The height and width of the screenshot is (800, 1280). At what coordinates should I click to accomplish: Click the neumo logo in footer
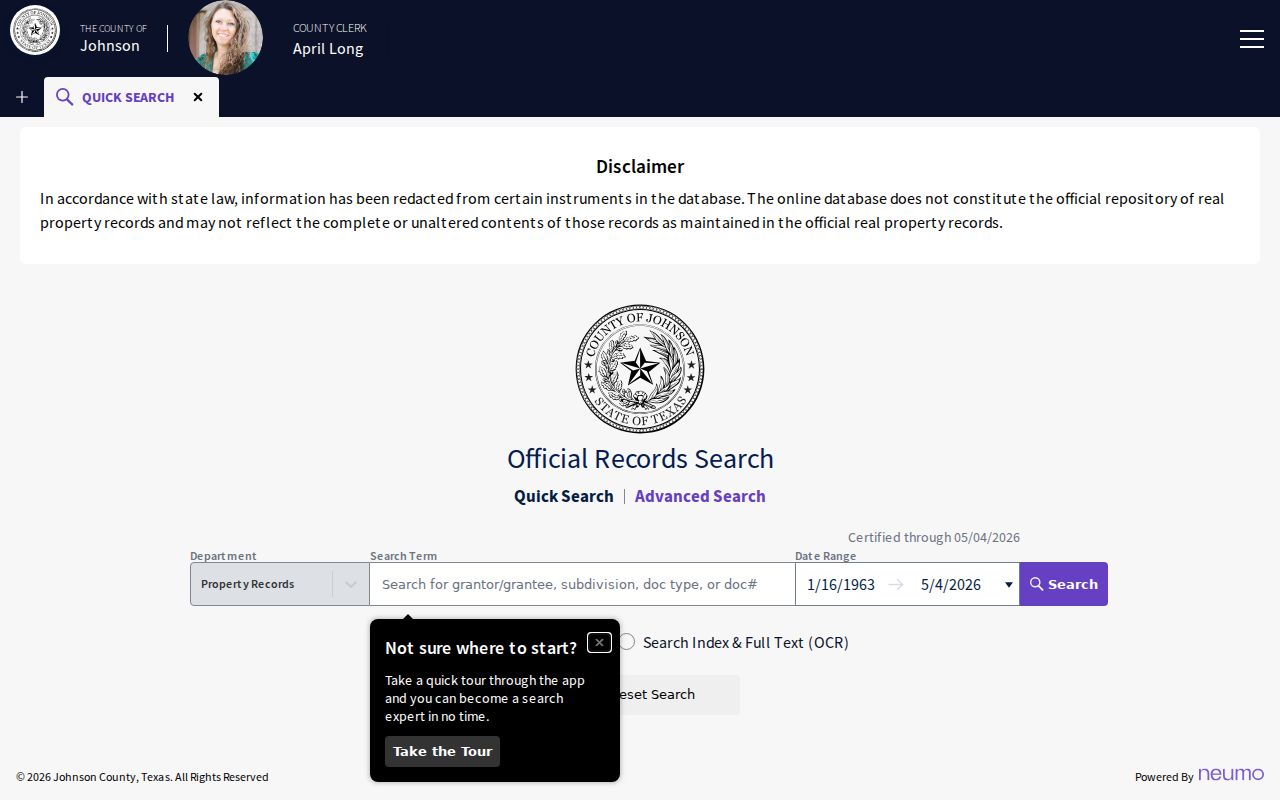pyautogui.click(x=1231, y=775)
